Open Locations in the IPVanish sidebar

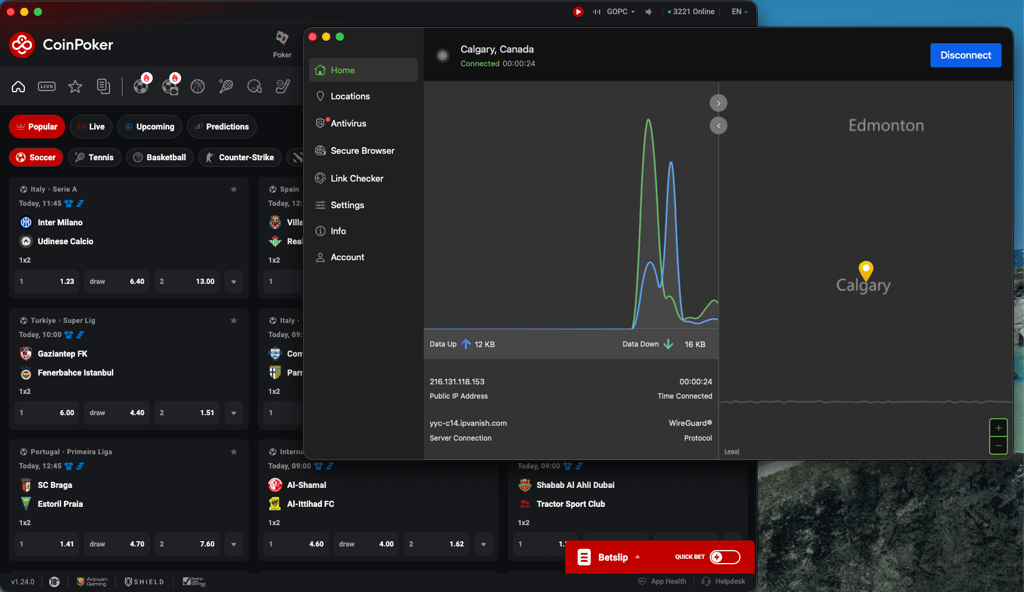[363, 96]
